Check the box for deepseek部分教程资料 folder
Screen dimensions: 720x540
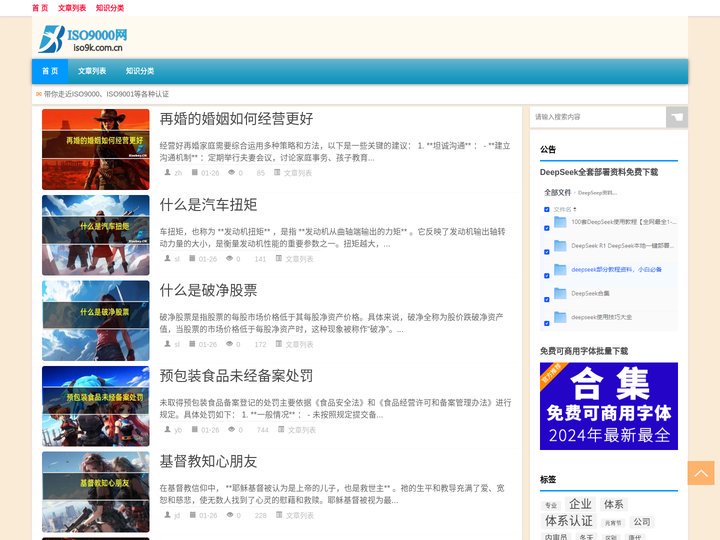546,276
